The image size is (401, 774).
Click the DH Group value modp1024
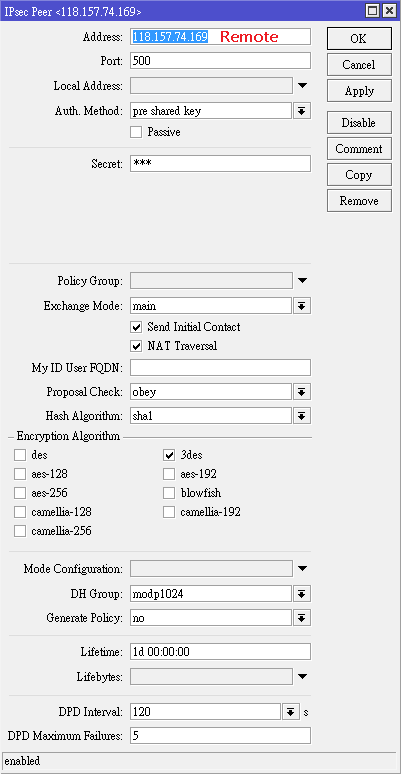tap(211, 594)
